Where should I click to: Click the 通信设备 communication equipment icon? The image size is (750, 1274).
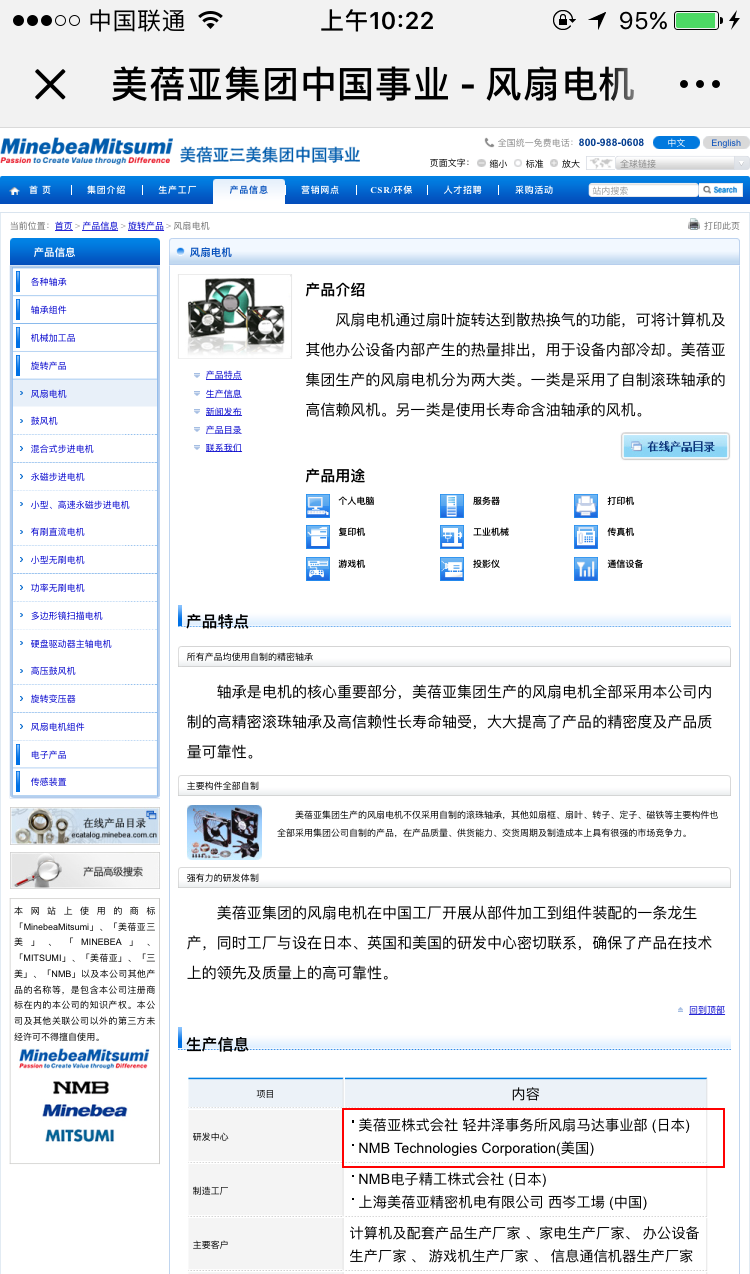[x=586, y=568]
